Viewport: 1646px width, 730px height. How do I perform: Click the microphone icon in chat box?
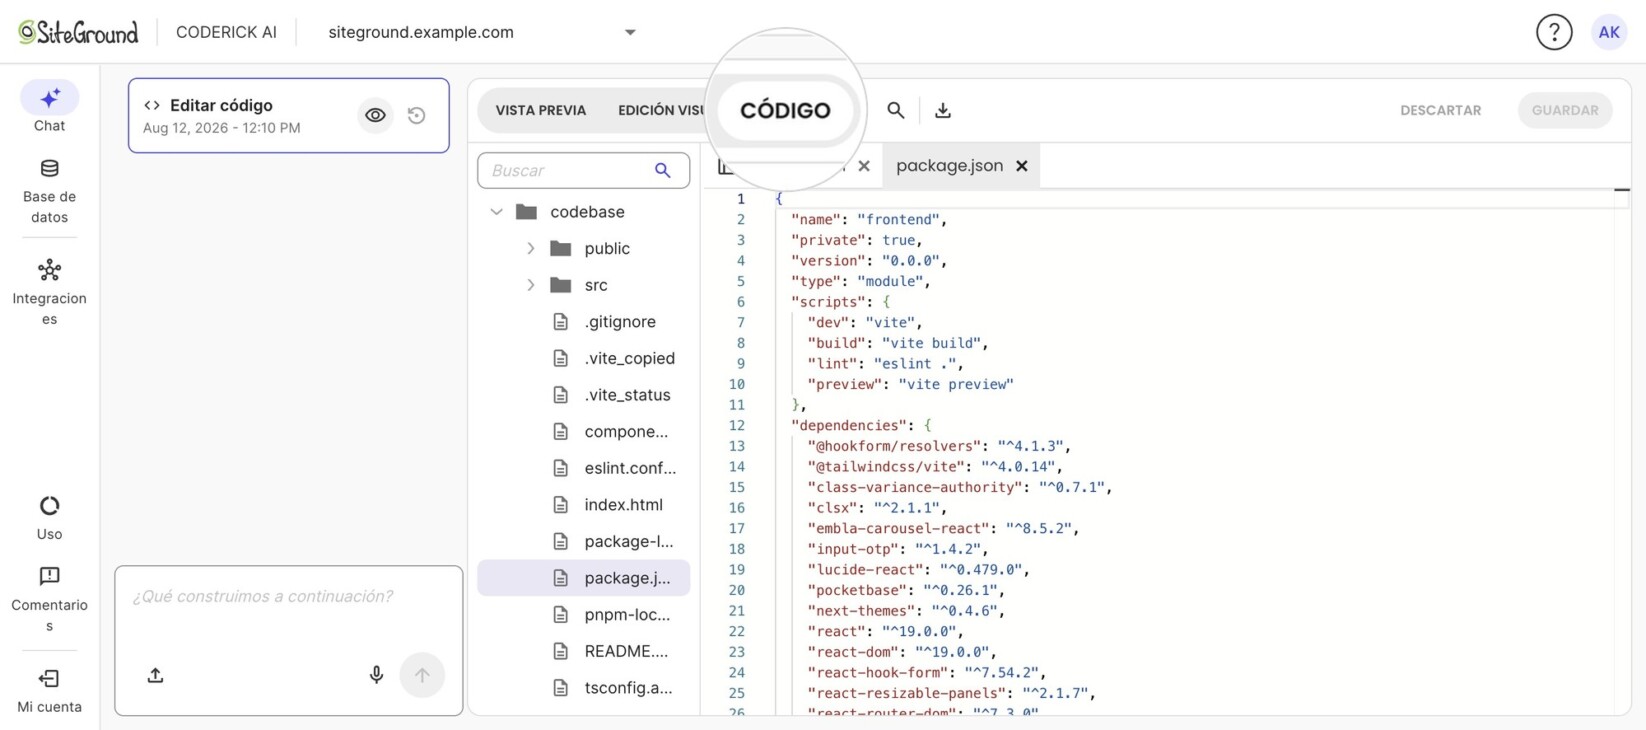[376, 676]
